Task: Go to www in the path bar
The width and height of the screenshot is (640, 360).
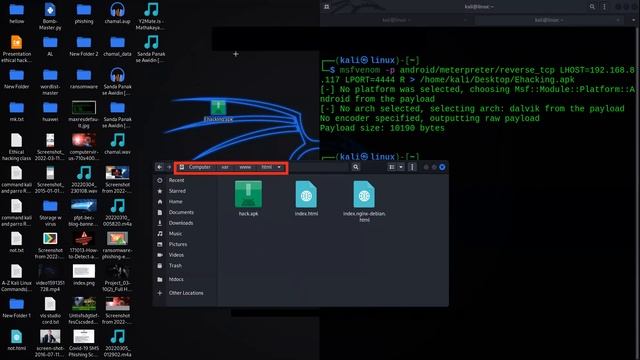Action: (245, 167)
